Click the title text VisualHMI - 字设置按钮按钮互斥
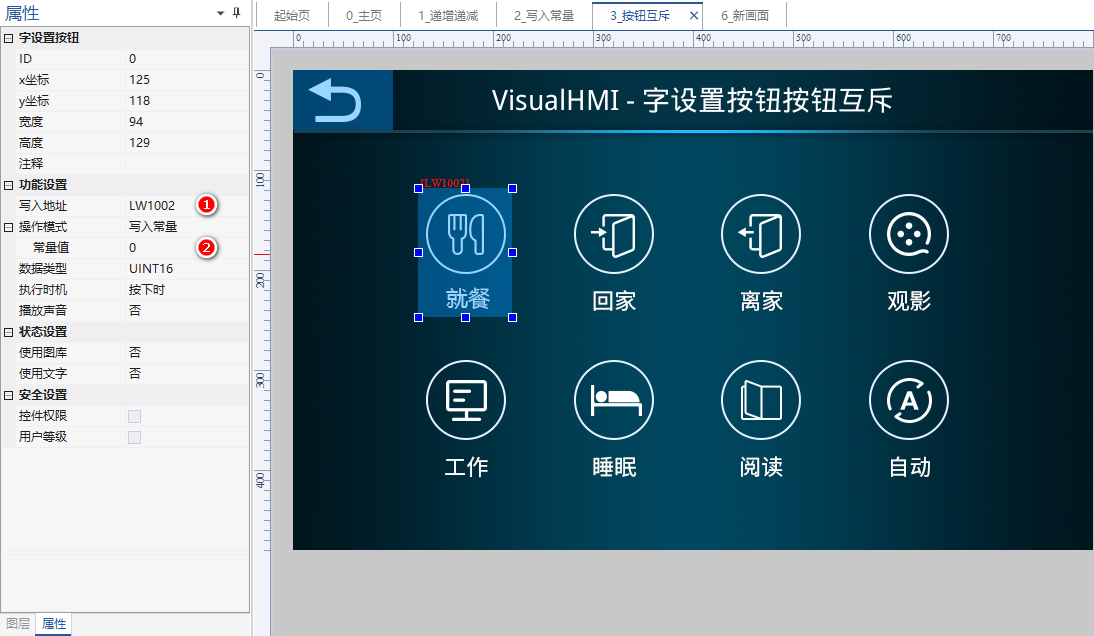This screenshot has height=636, width=1094. pos(691,100)
